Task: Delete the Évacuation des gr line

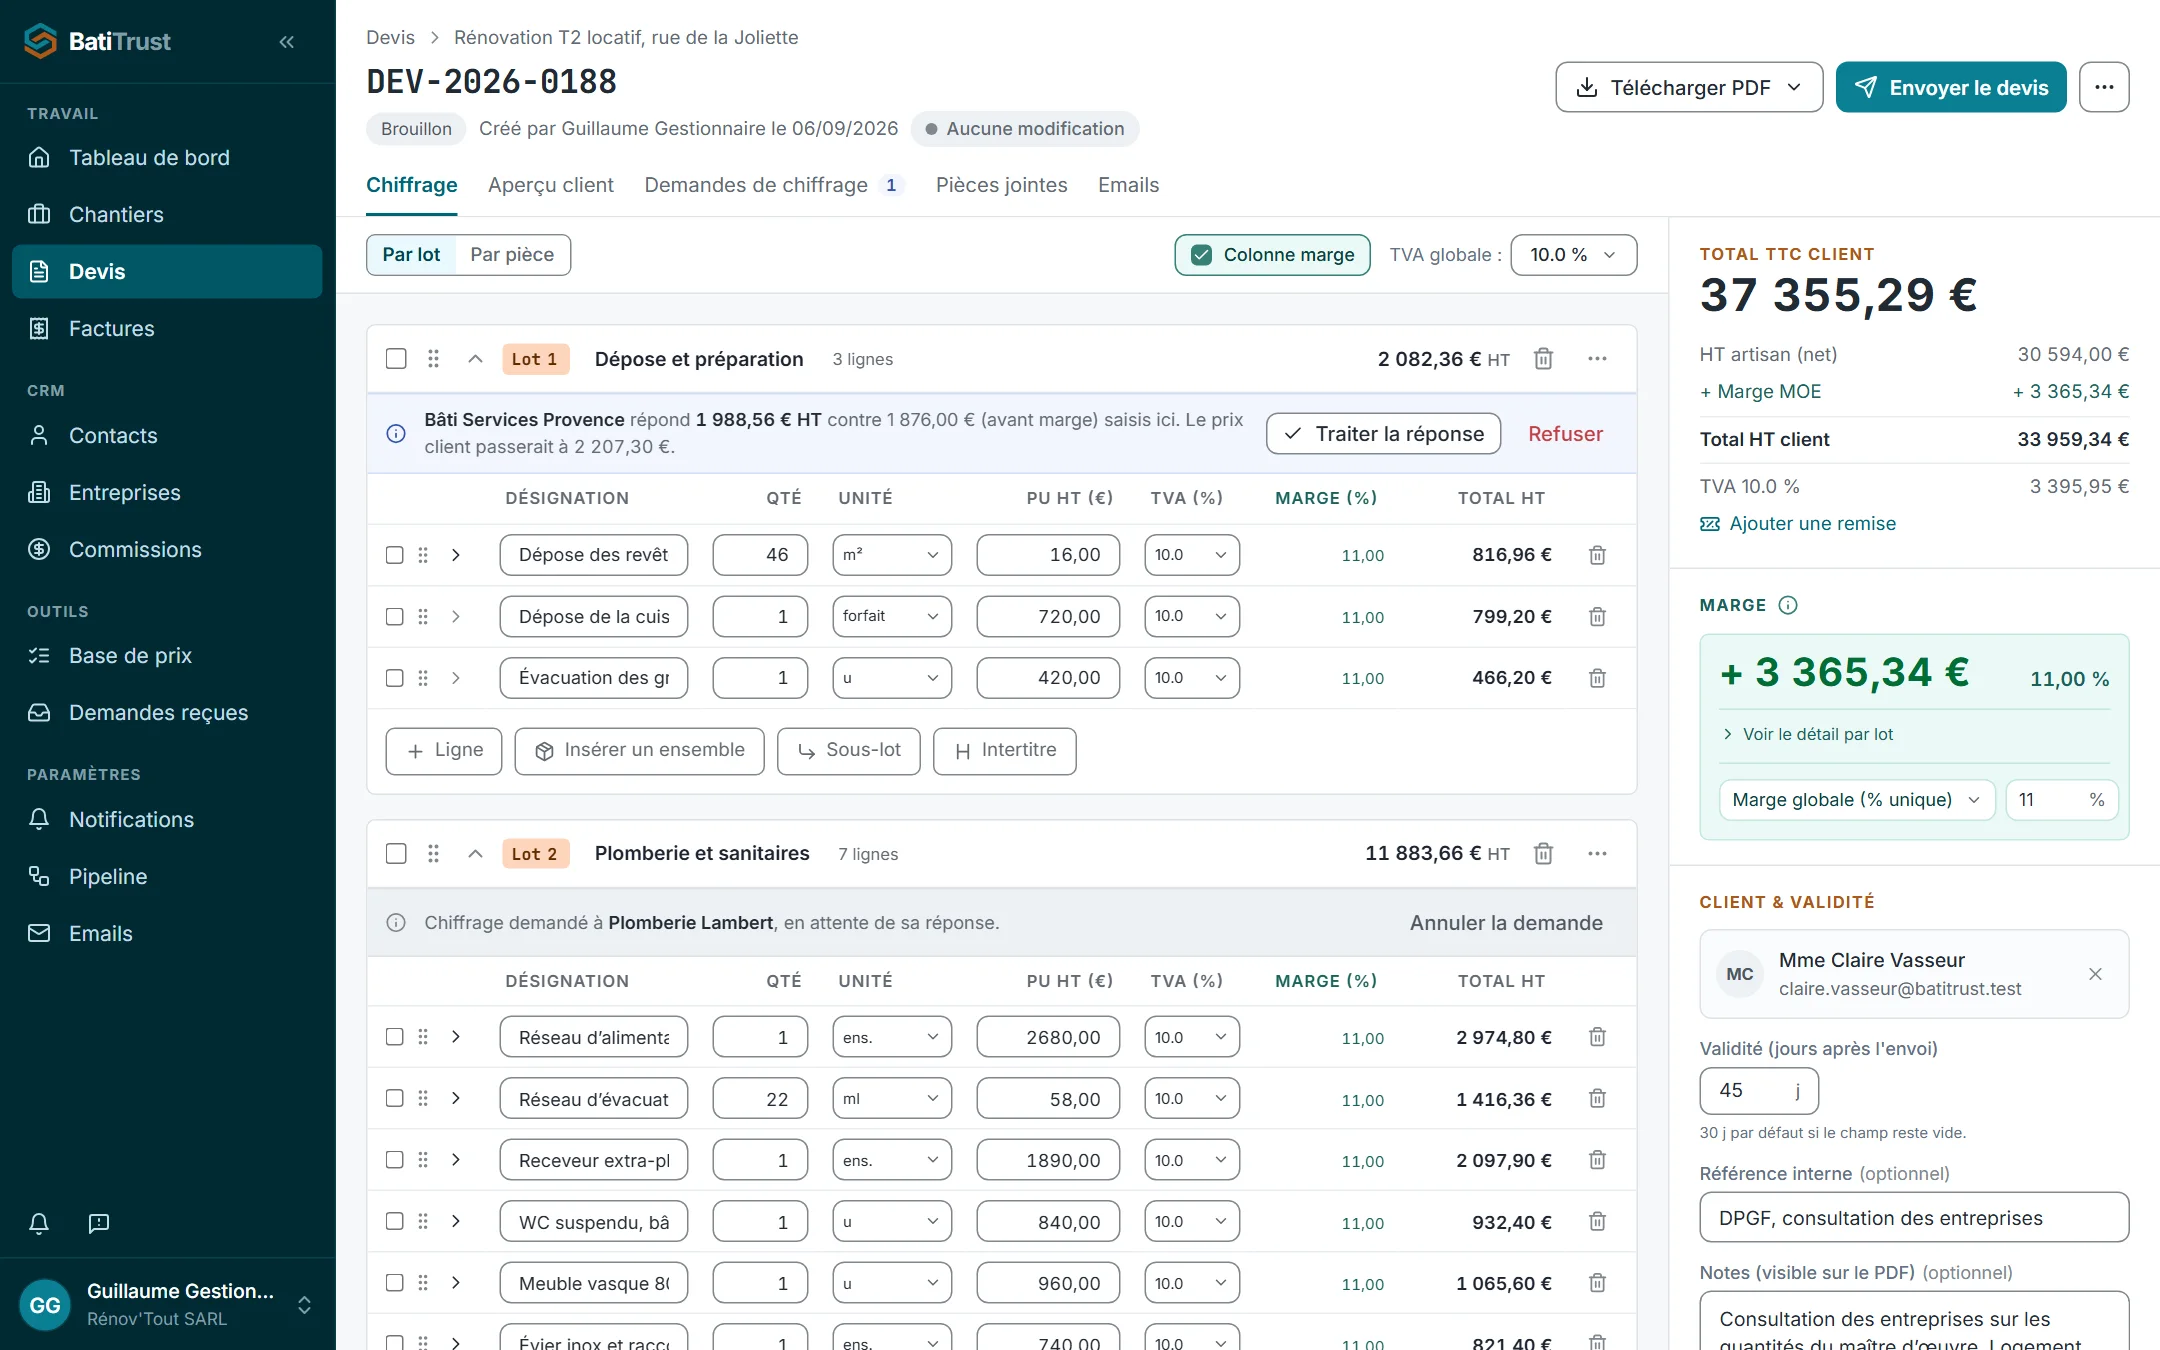Action: click(1597, 678)
